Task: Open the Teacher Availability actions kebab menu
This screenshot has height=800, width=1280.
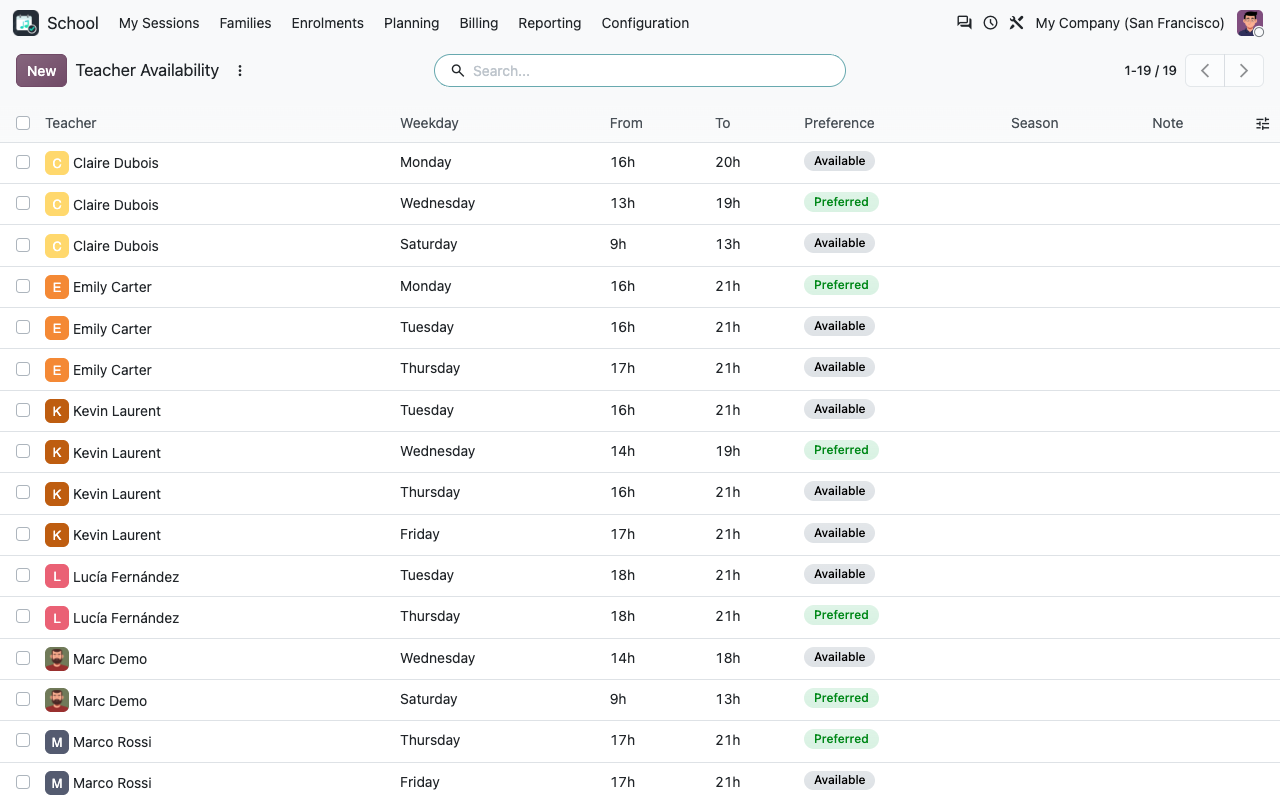Action: [x=240, y=71]
